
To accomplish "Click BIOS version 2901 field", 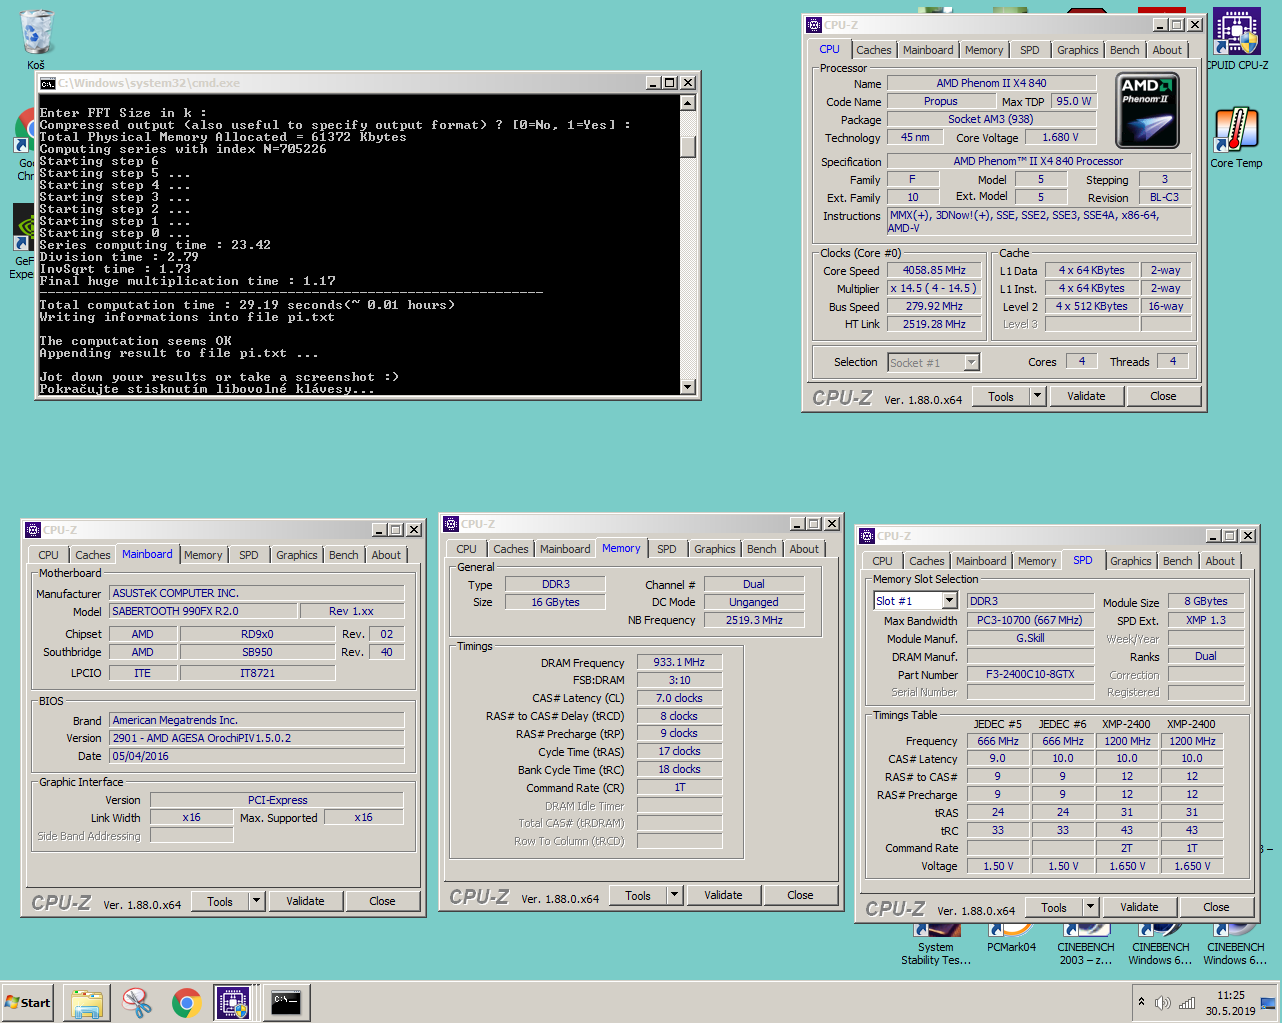I will pyautogui.click(x=257, y=738).
